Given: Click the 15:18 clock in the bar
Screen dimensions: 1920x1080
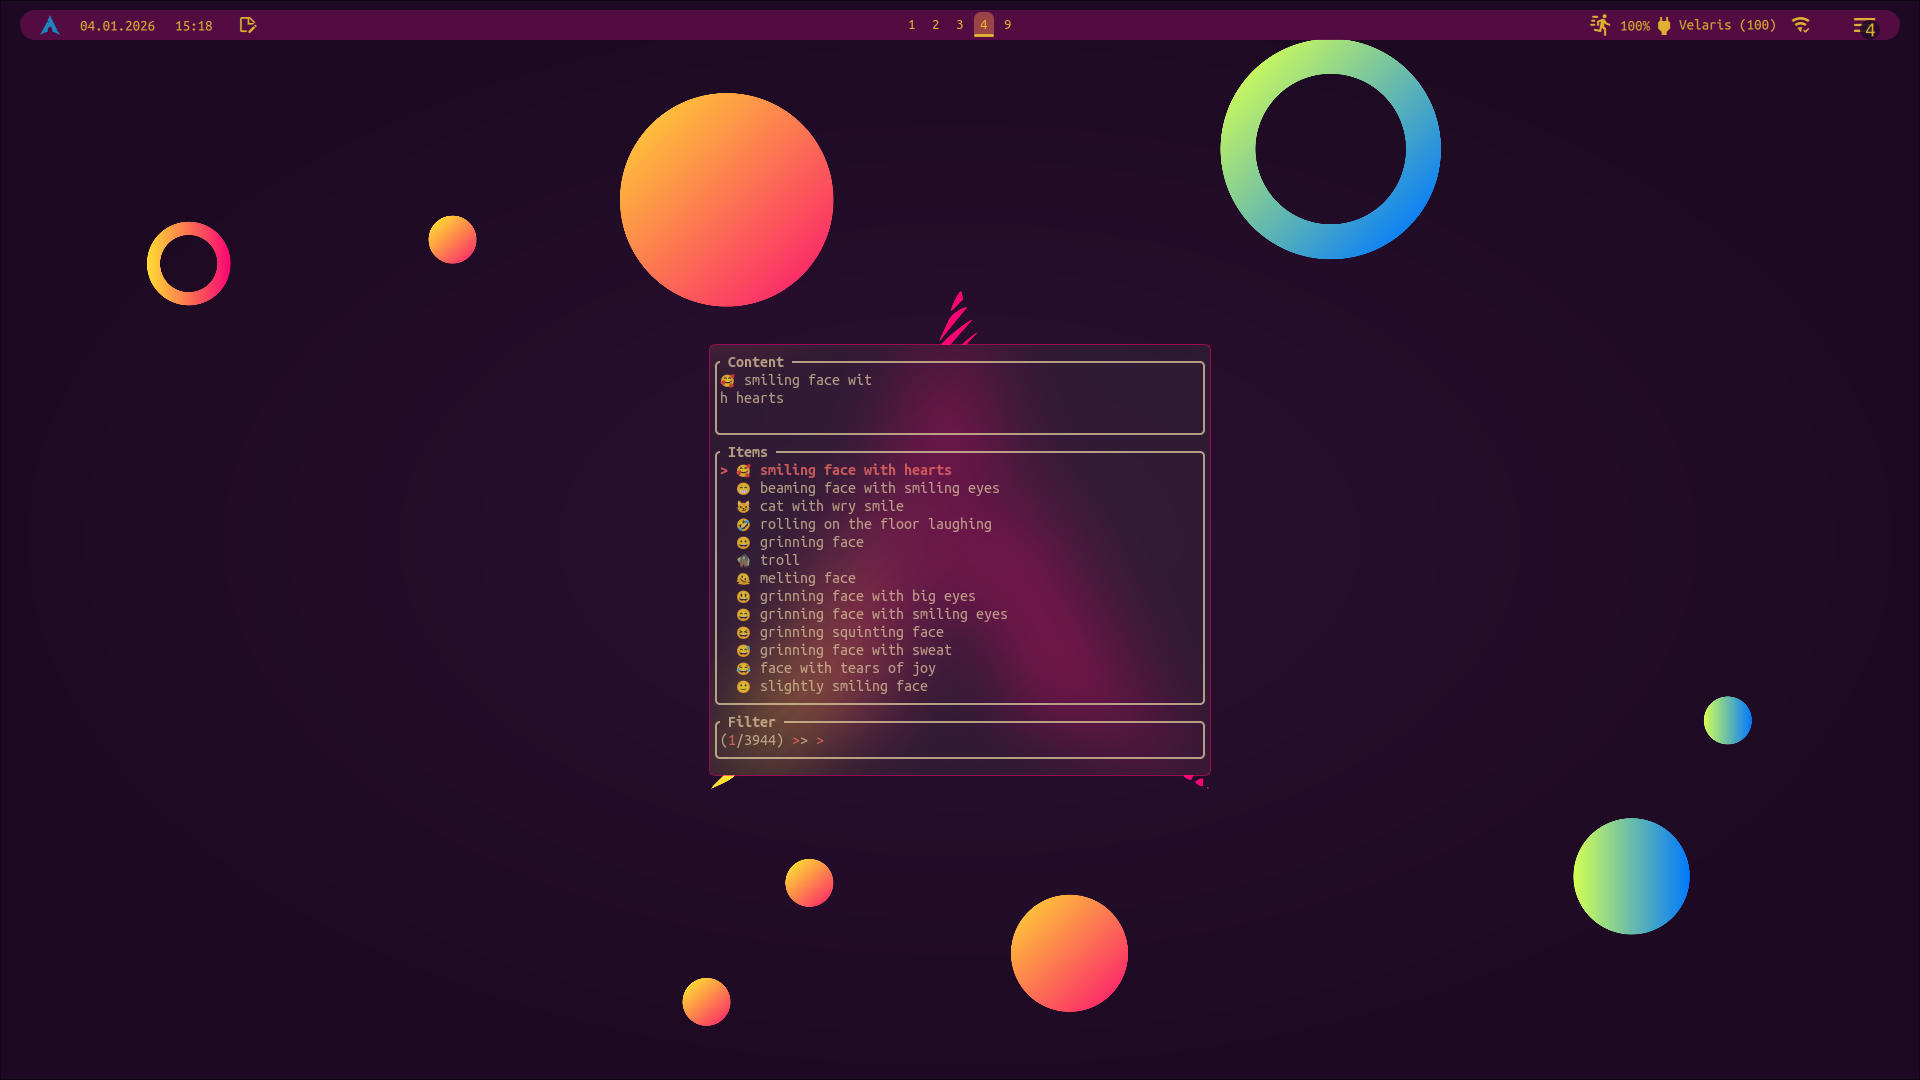Looking at the screenshot, I should click(193, 26).
